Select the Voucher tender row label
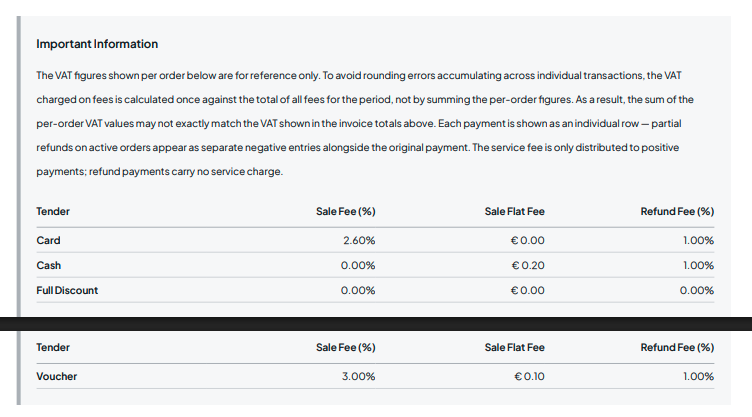Screen dimensions: 752x417 point(56,377)
